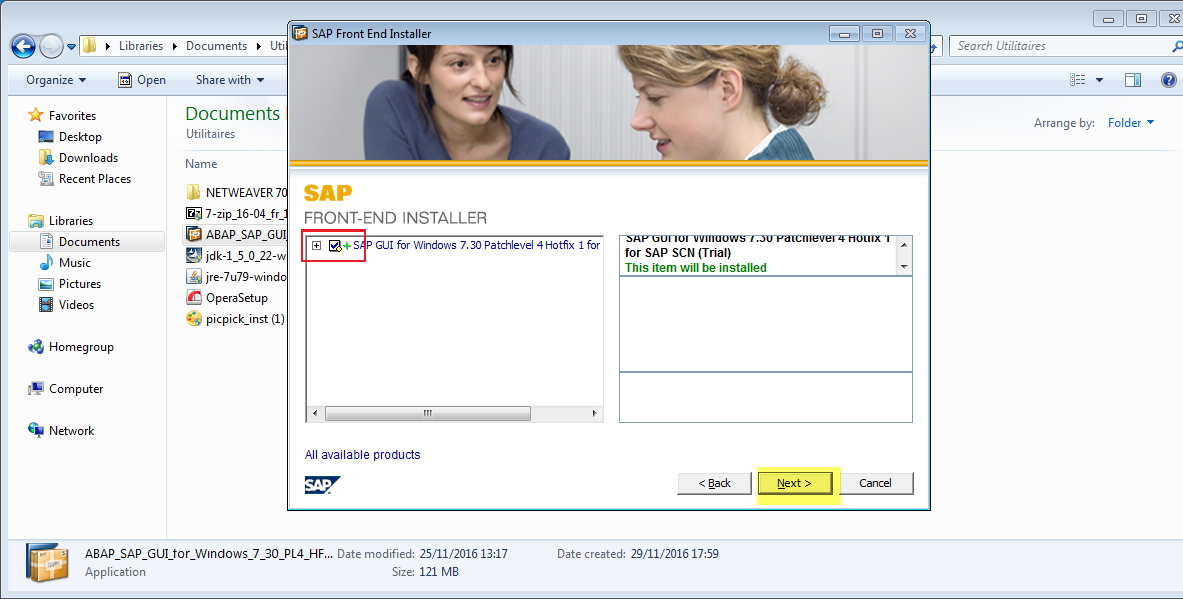Open the Organize dropdown menu
1183x599 pixels.
55,79
